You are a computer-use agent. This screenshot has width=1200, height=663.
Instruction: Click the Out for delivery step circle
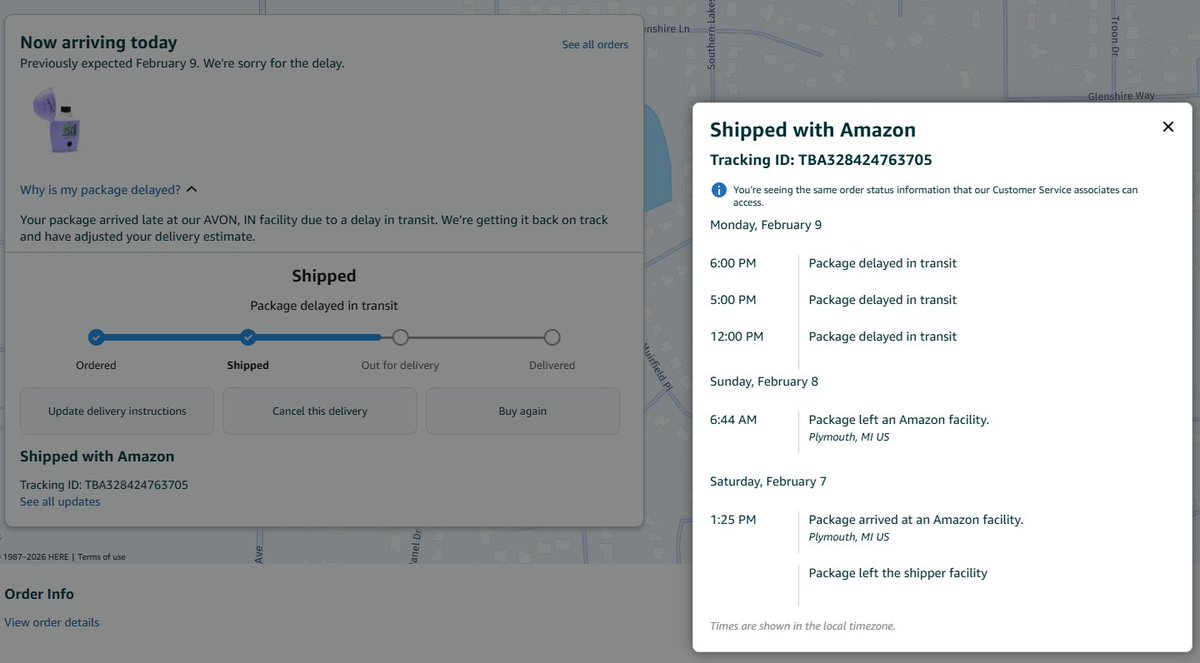coord(400,337)
